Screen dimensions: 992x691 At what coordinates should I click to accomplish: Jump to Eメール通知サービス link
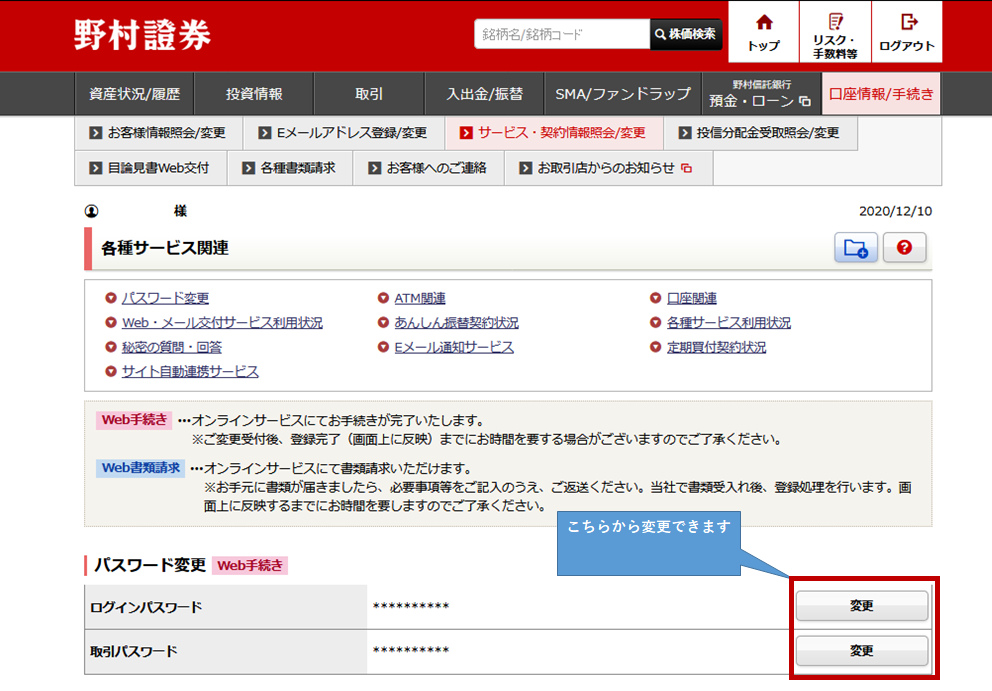(x=454, y=347)
